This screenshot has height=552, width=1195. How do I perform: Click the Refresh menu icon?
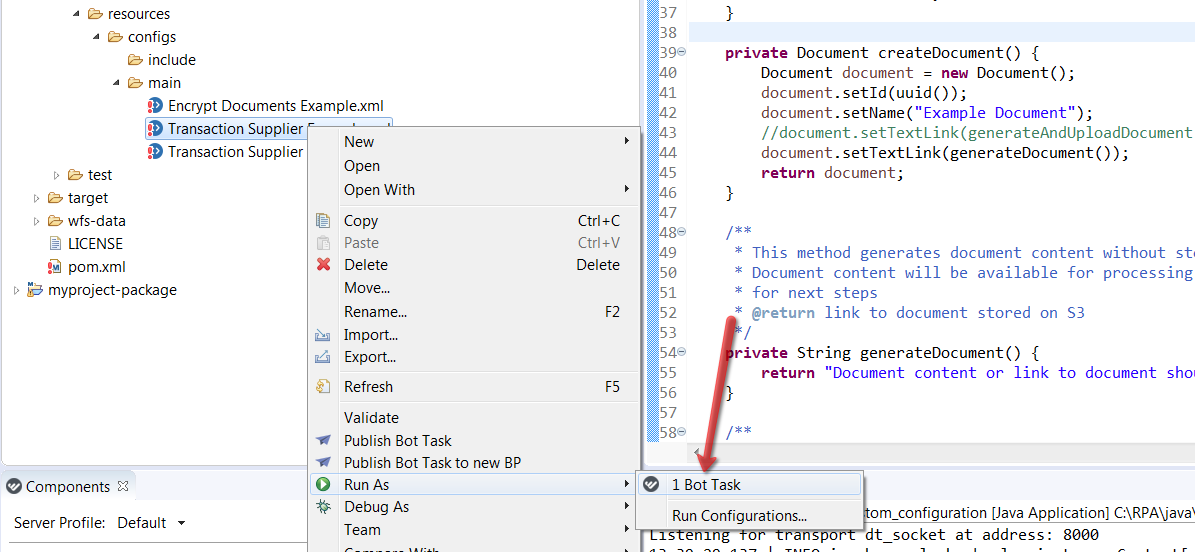tap(323, 387)
